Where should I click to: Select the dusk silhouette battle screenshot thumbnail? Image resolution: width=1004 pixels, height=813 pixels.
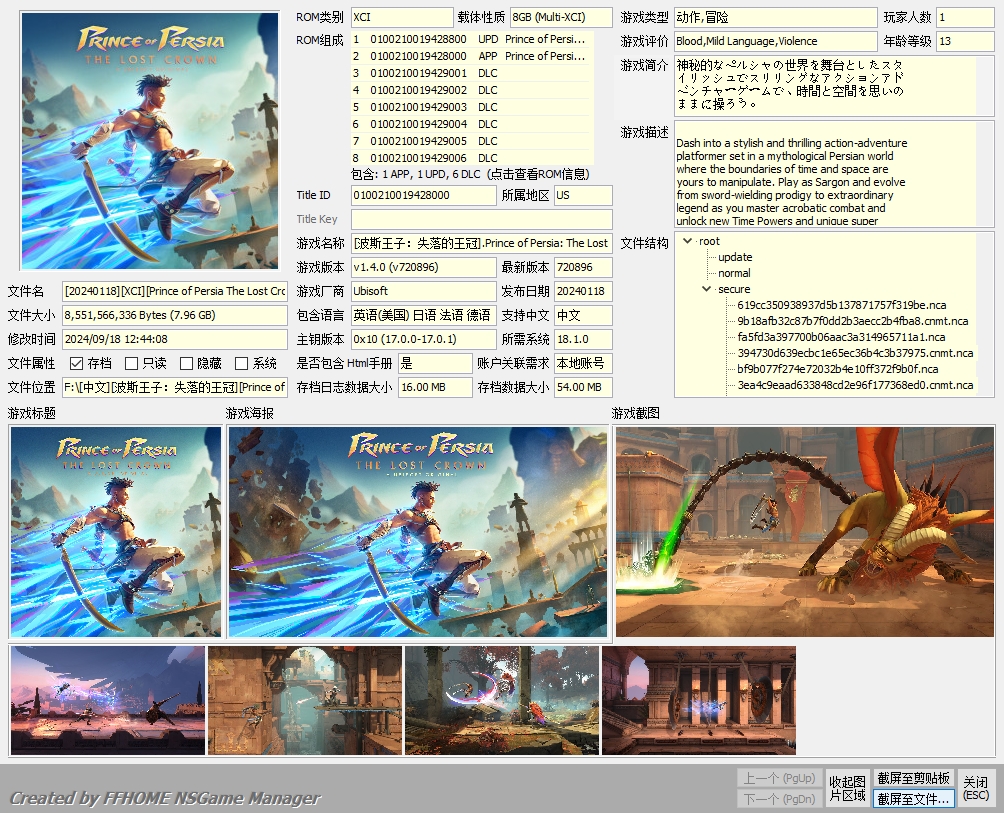(108, 700)
